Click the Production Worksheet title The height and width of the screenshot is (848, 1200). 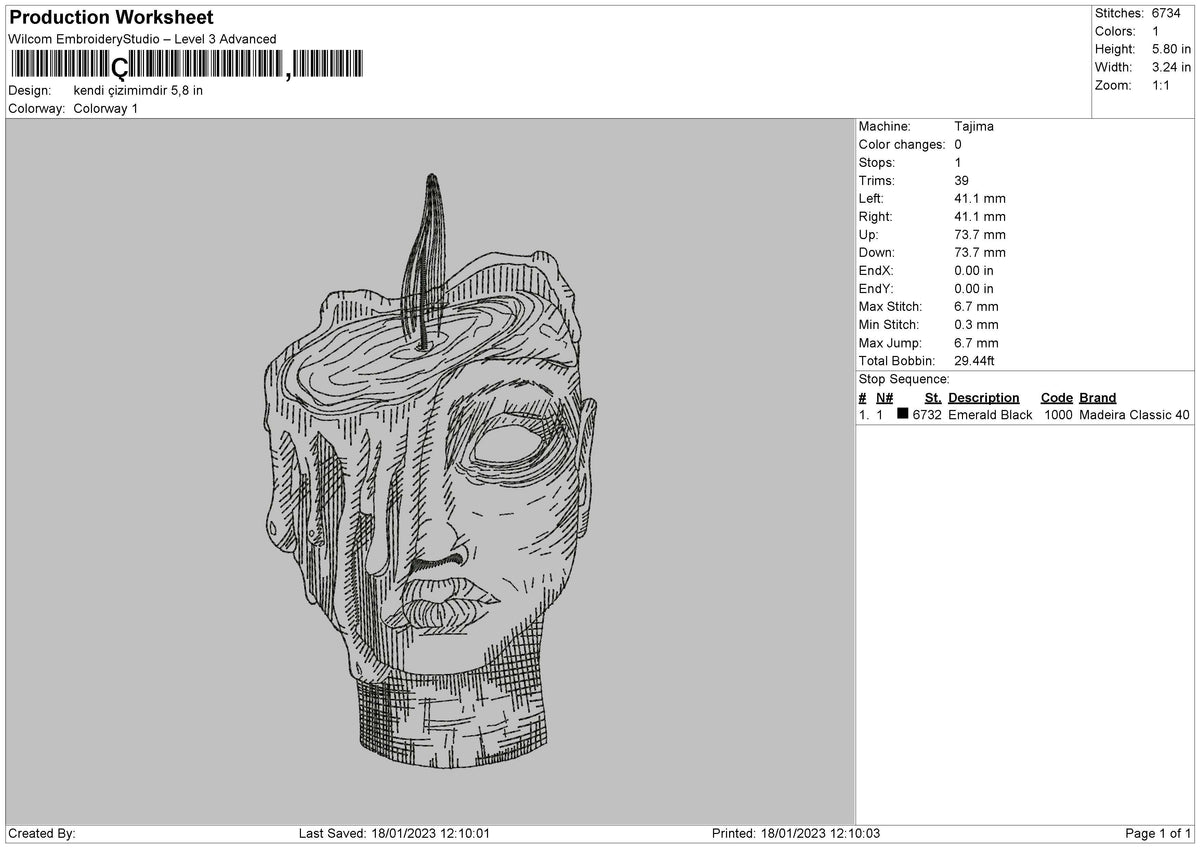coord(111,17)
